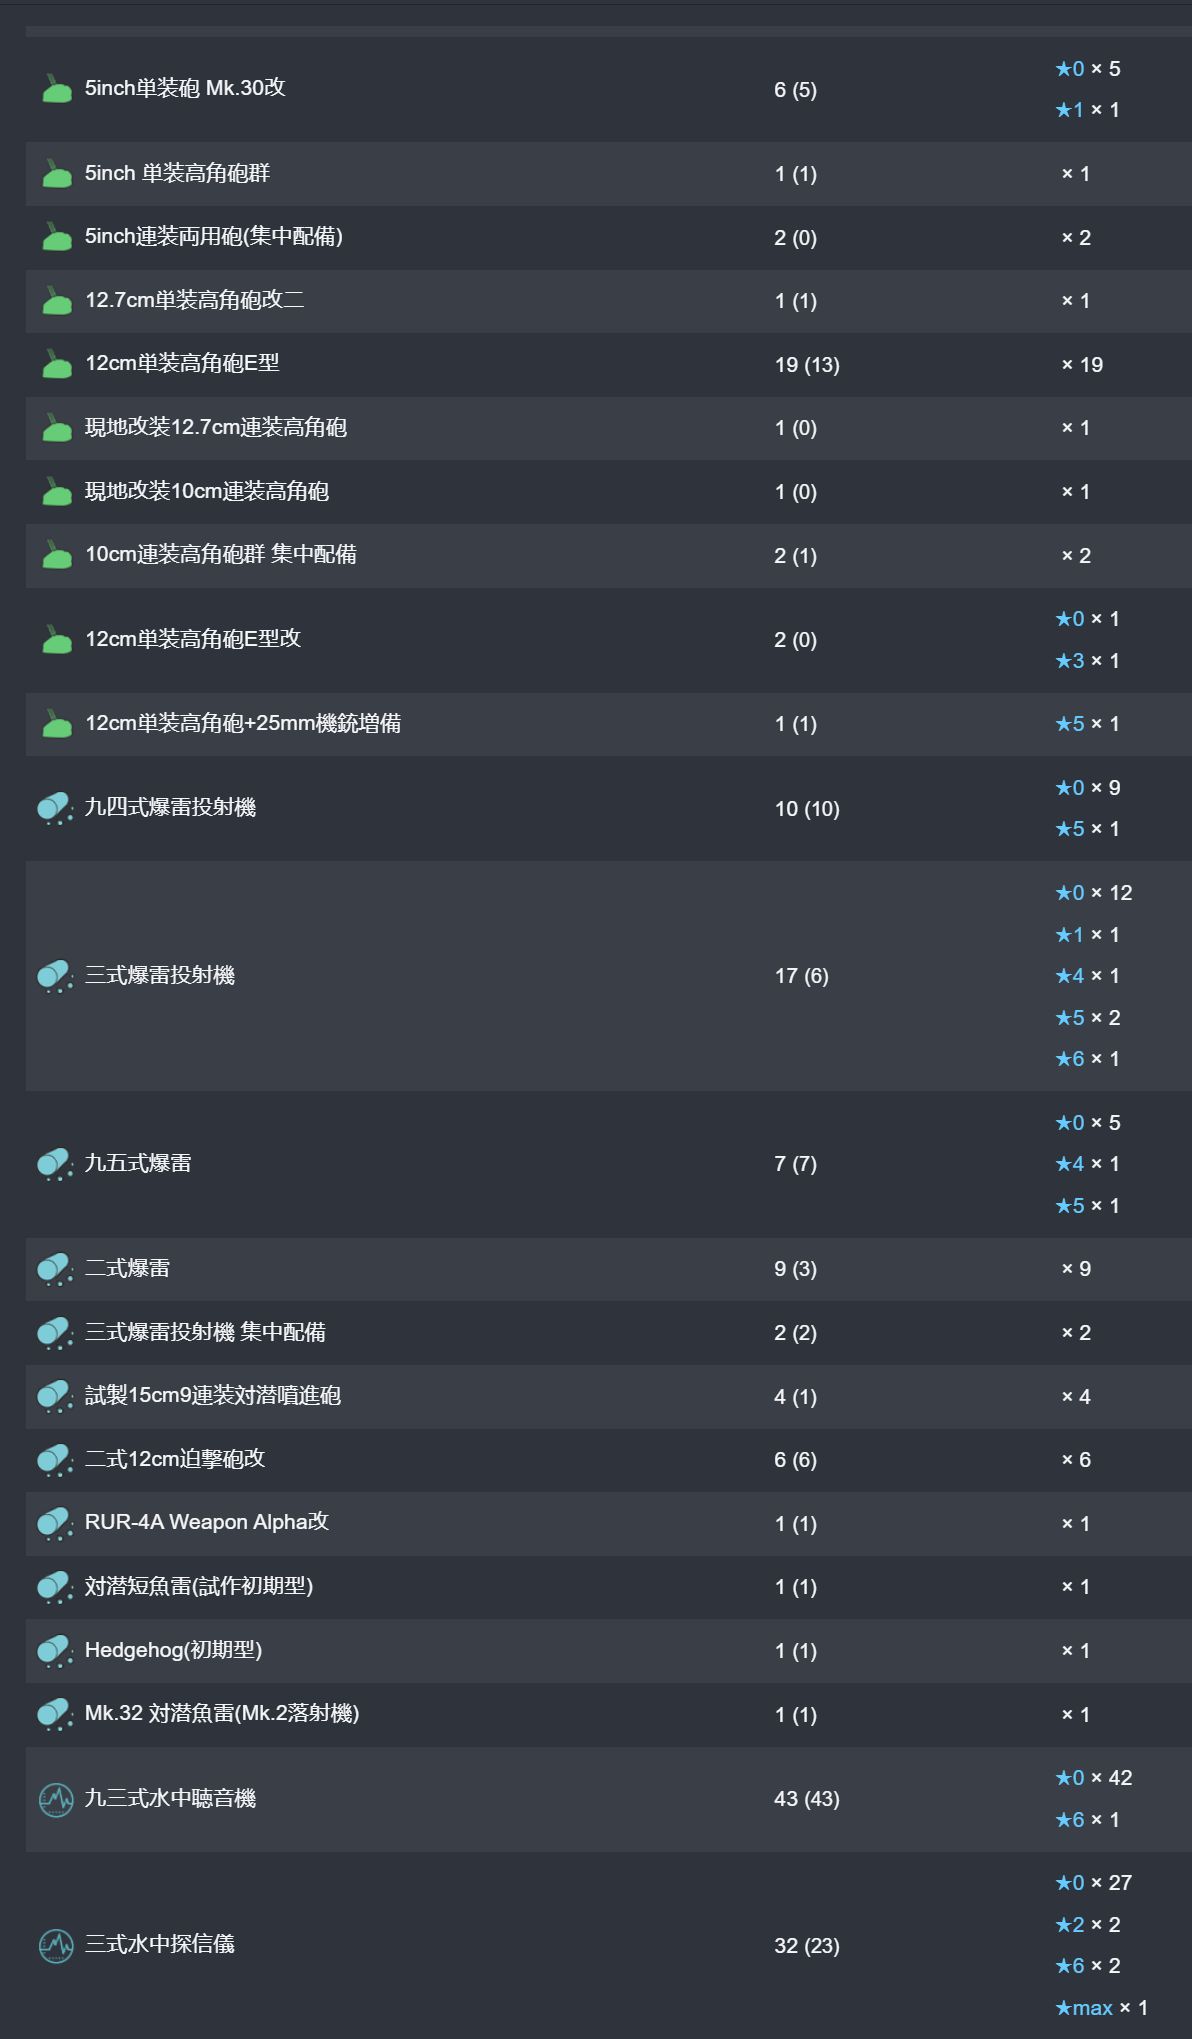The width and height of the screenshot is (1192, 2039).
Task: Click the ★5 × 1 entry for 12cm単装高角砲+25mm機銃増備
Action: pyautogui.click(x=1087, y=724)
